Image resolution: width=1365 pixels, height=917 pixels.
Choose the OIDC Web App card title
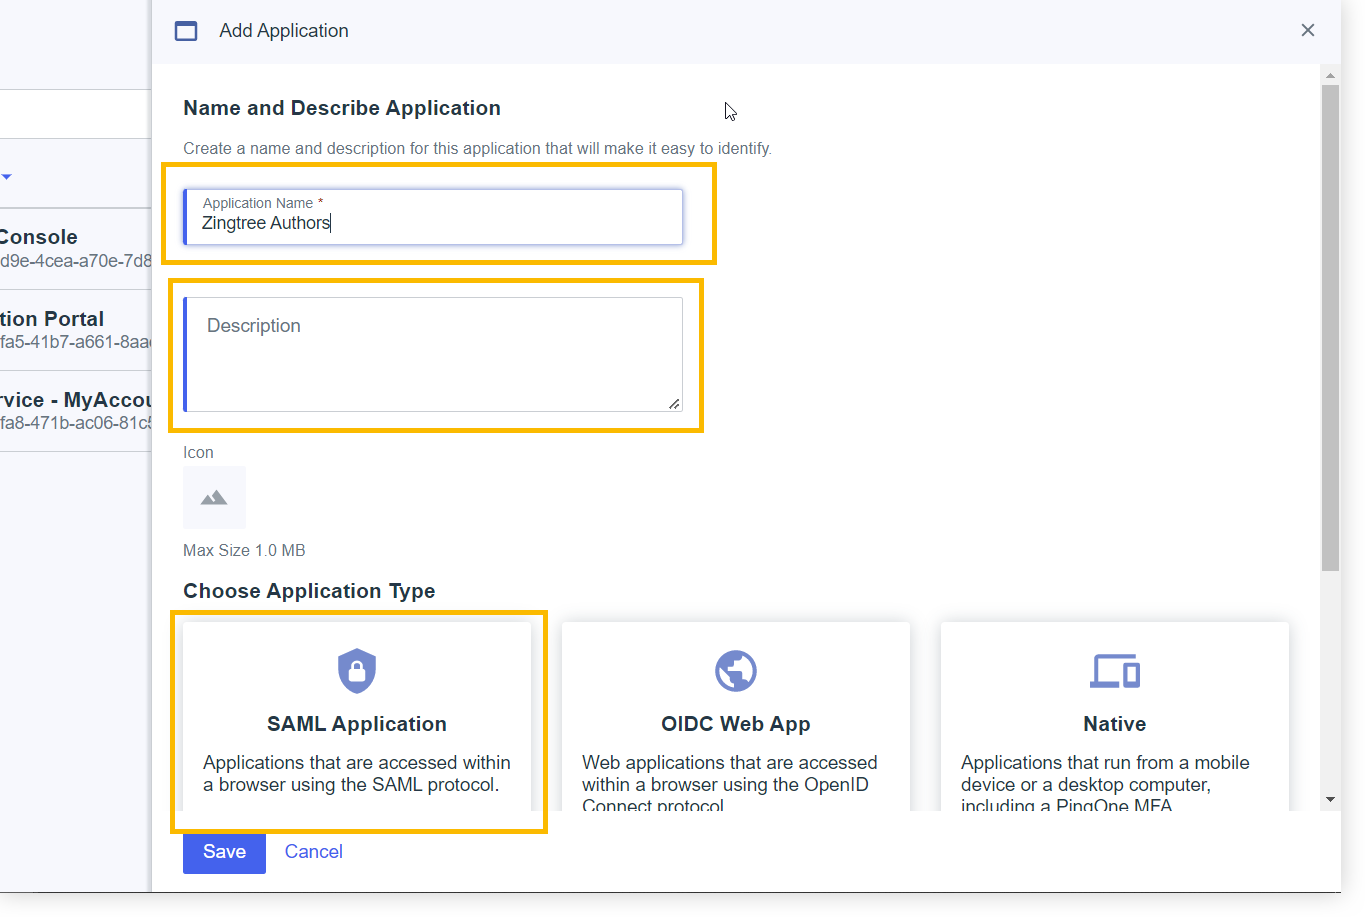(736, 724)
